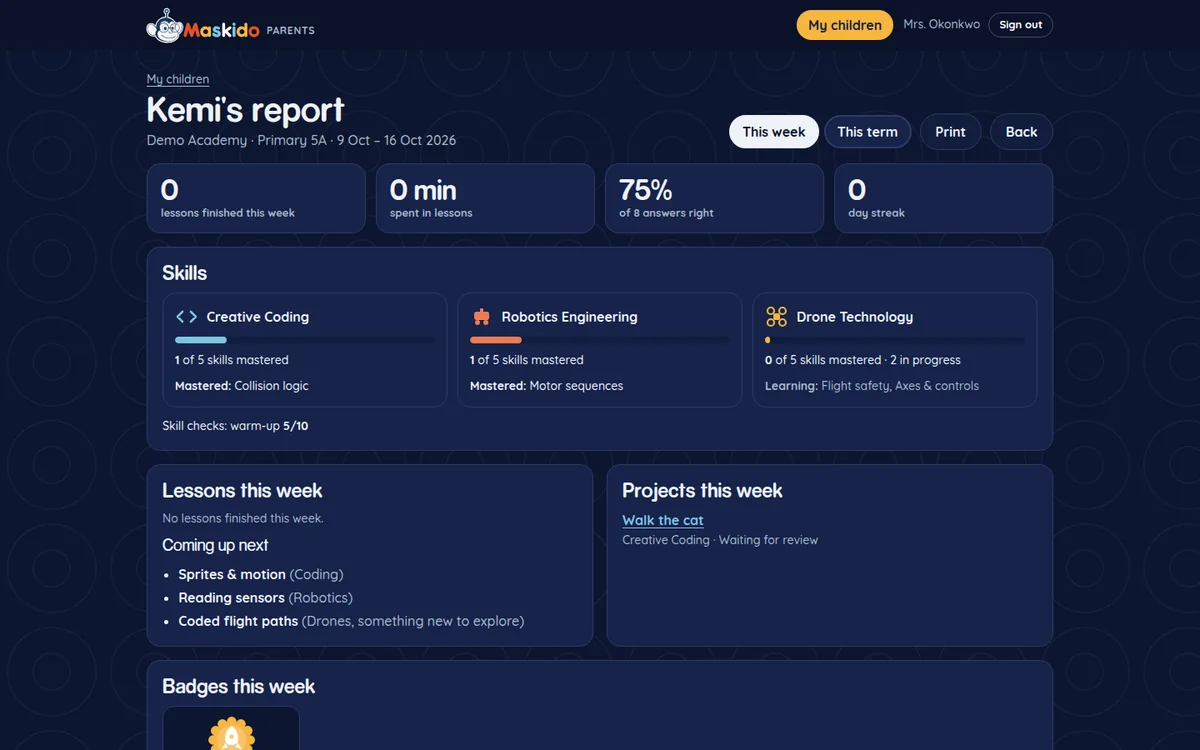Click the Robotics Engineering skill title
The height and width of the screenshot is (750, 1200).
pyautogui.click(x=569, y=317)
